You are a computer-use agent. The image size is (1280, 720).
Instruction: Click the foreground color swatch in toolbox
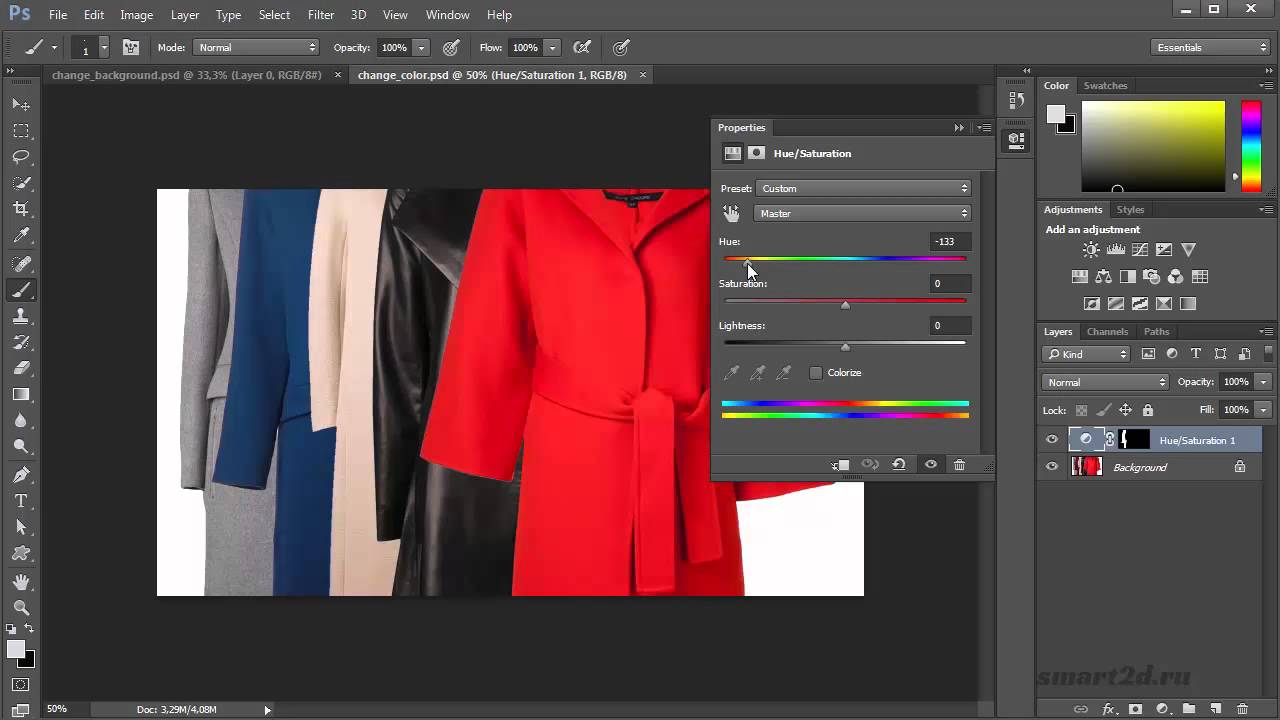[x=16, y=650]
